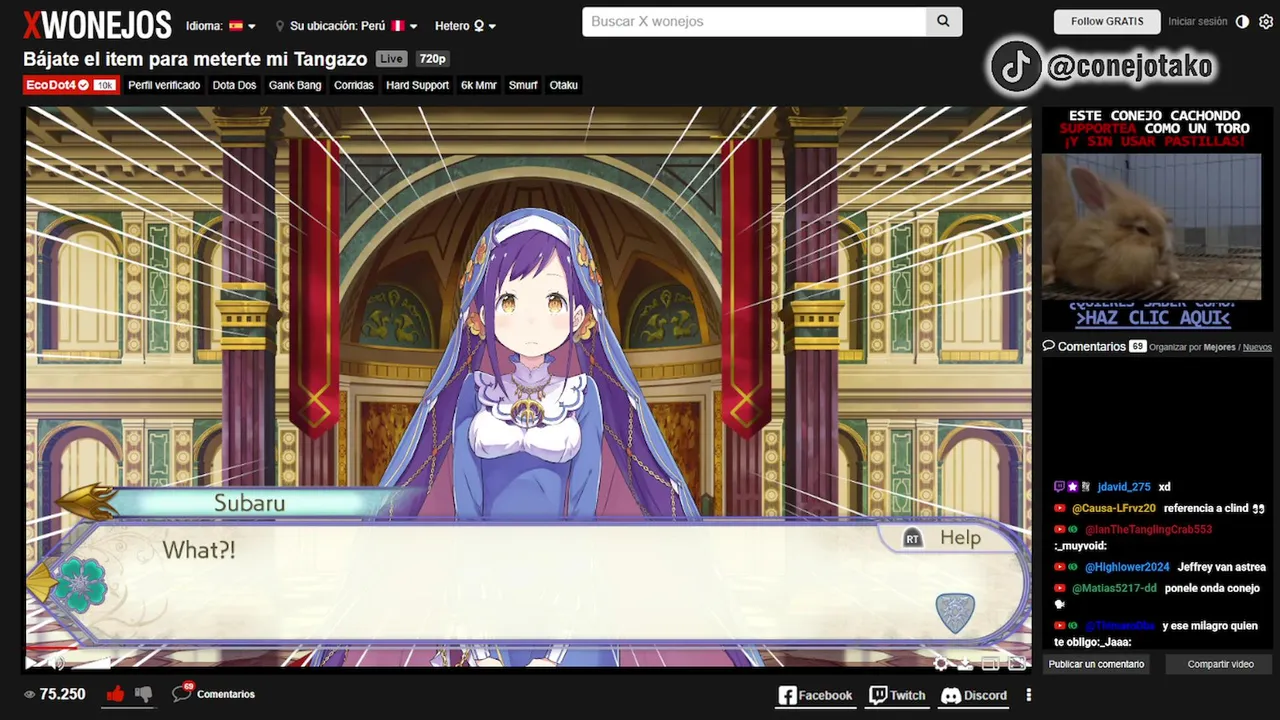Image resolution: width=1280 pixels, height=720 pixels.
Task: Click the YouTube badge beside @Causa-LFrvz20
Action: pyautogui.click(x=1060, y=508)
